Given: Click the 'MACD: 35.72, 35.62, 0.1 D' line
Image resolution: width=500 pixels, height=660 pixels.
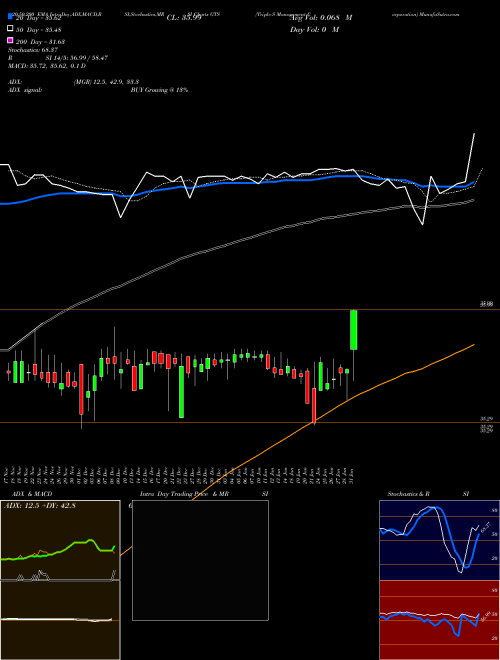Looking at the screenshot, I should (x=47, y=66).
